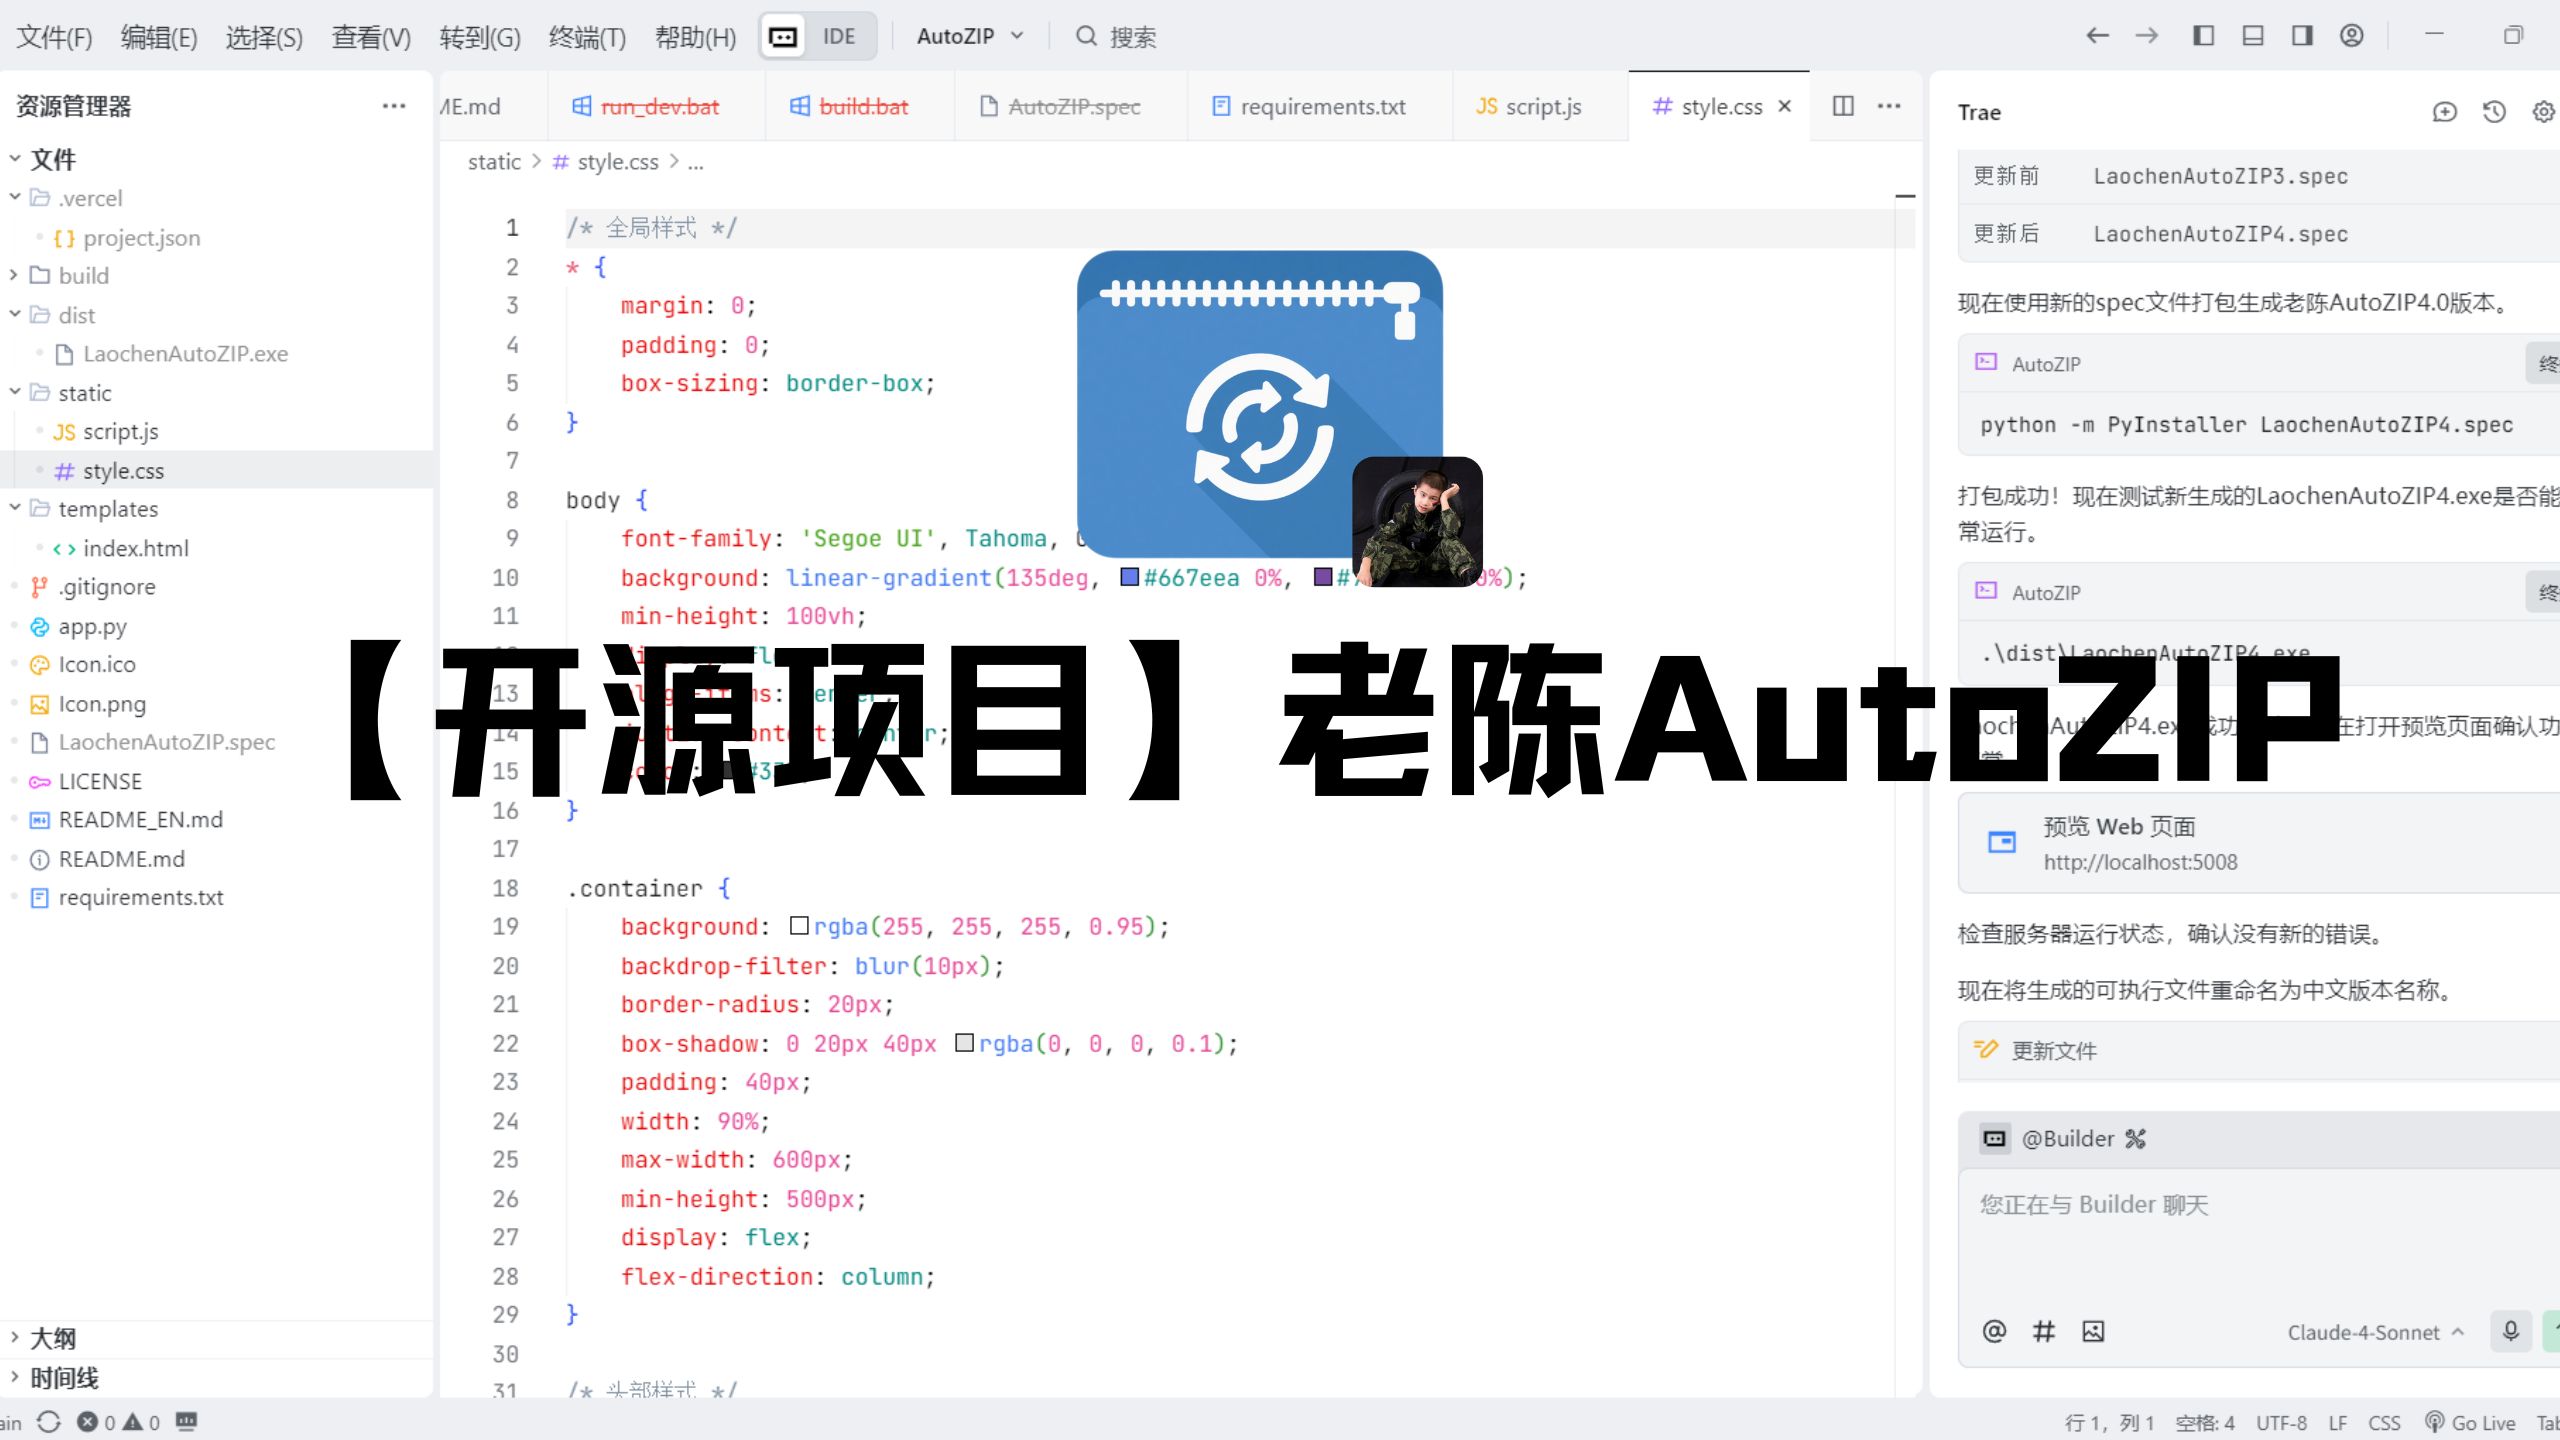Click the sync changes status bar icon
This screenshot has width=2560, height=1440.
coord(49,1422)
